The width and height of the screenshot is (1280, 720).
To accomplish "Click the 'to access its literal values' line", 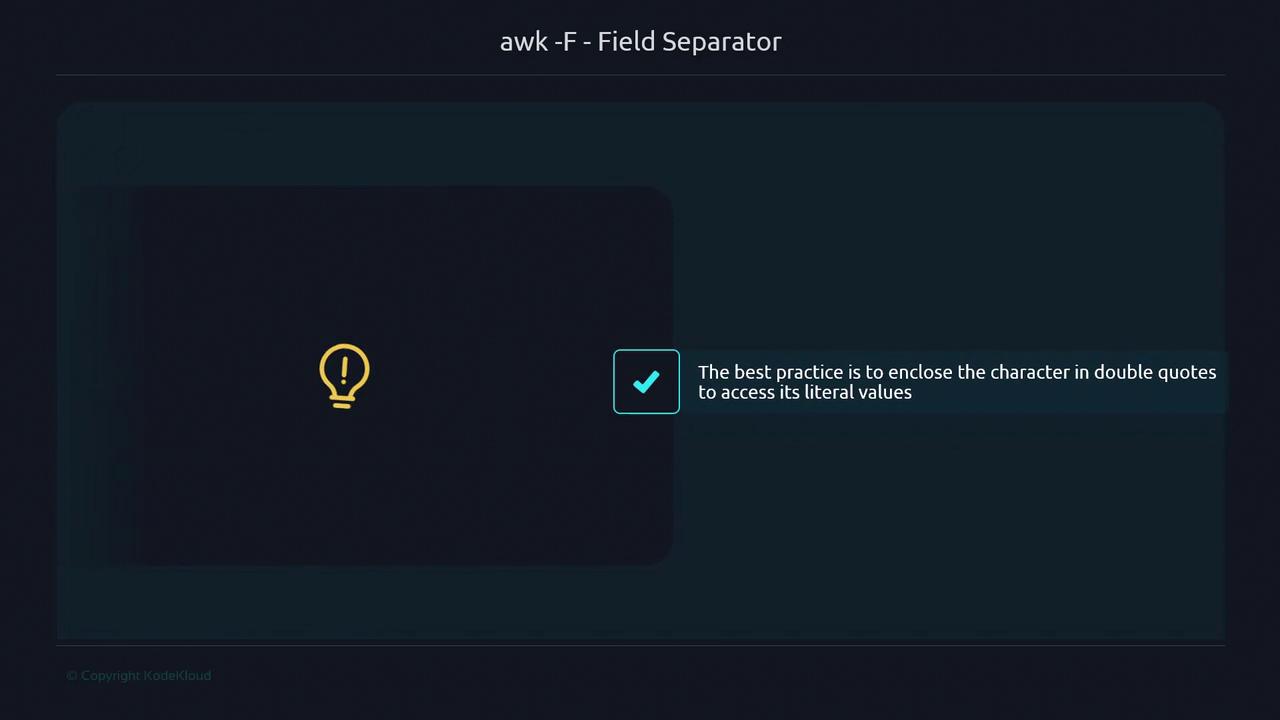I will [805, 392].
